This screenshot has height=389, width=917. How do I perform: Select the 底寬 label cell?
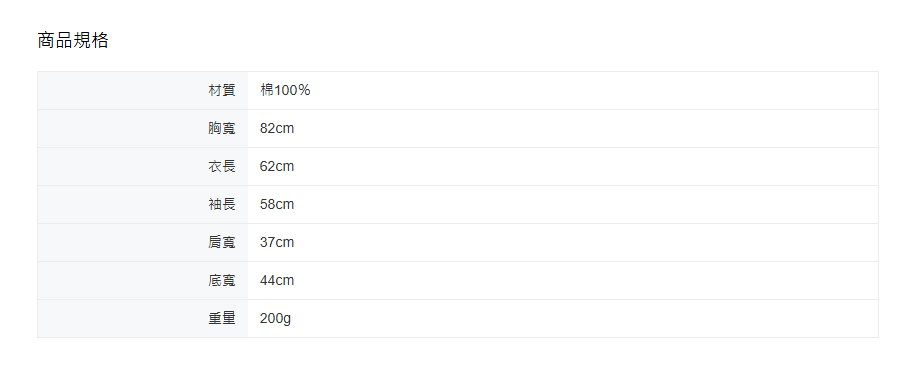pos(143,281)
